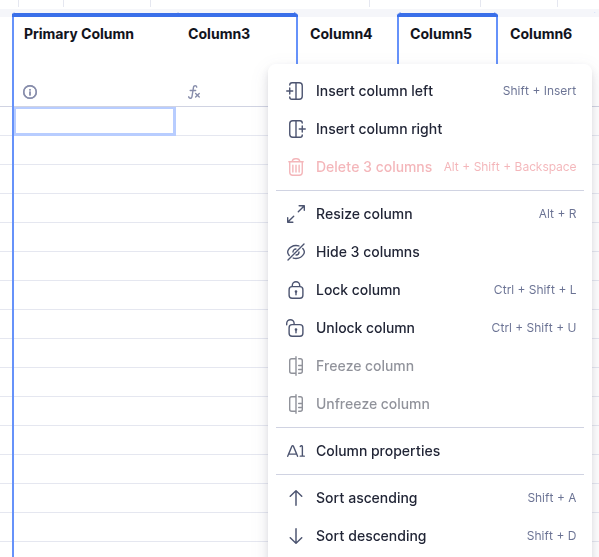This screenshot has width=599, height=557.
Task: Click the Unfreeze column icon
Action: pyautogui.click(x=296, y=404)
